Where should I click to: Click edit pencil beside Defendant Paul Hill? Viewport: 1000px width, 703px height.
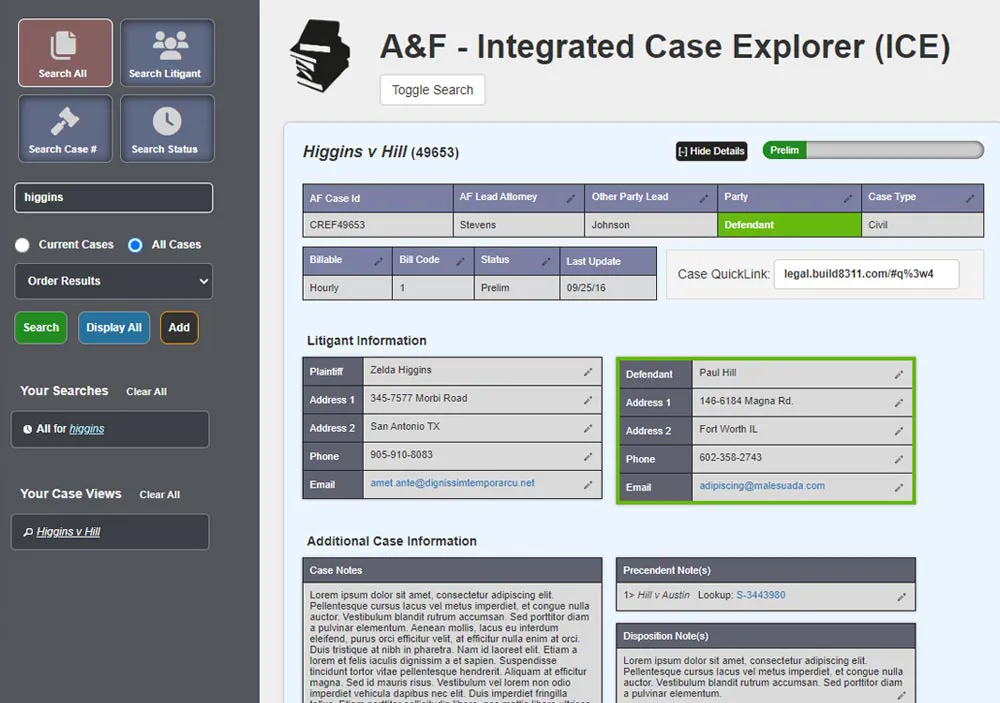coord(898,374)
